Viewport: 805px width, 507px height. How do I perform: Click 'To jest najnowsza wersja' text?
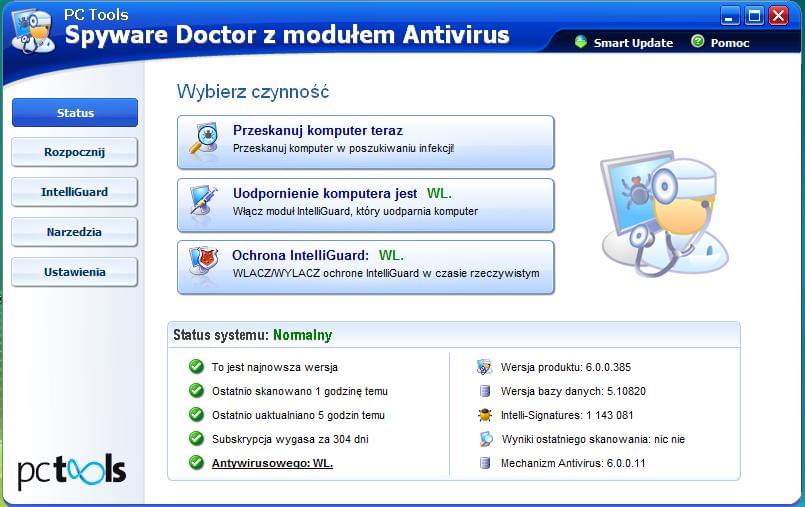pos(275,367)
